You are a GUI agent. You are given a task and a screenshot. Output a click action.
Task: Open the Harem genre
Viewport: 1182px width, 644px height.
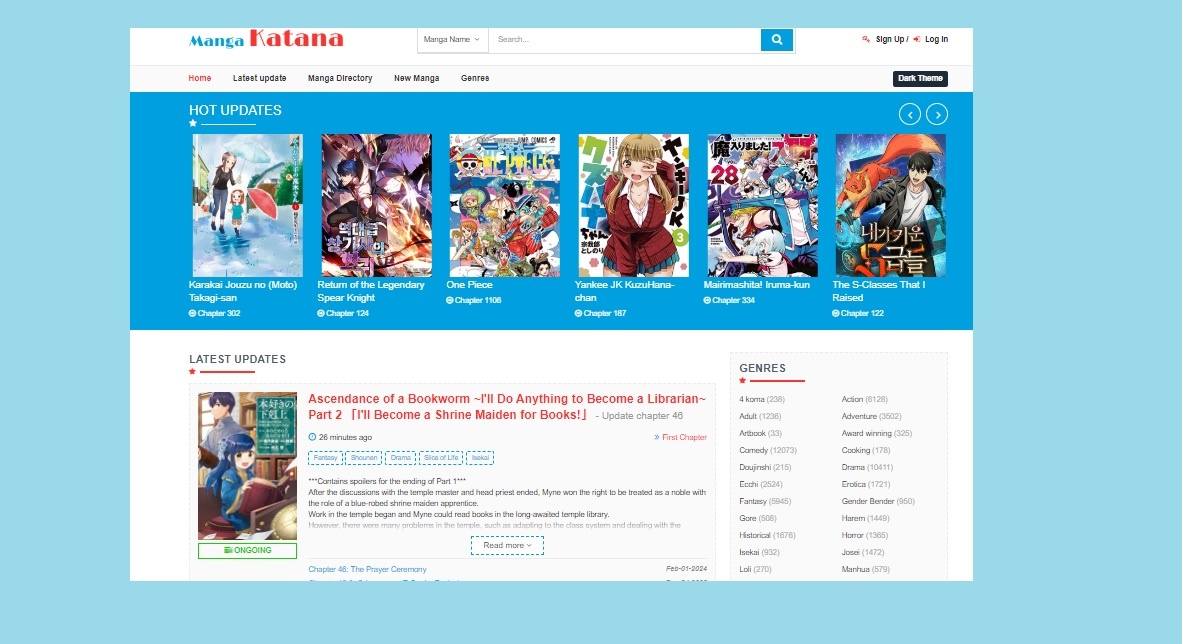click(865, 518)
